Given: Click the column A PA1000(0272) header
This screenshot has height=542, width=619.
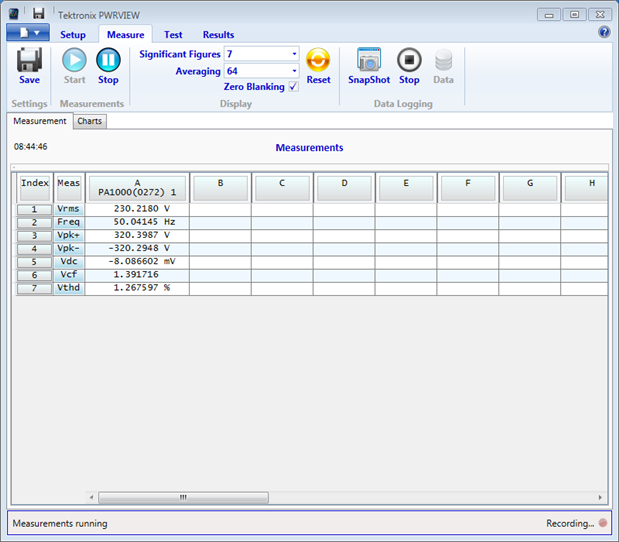Looking at the screenshot, I should [x=137, y=188].
